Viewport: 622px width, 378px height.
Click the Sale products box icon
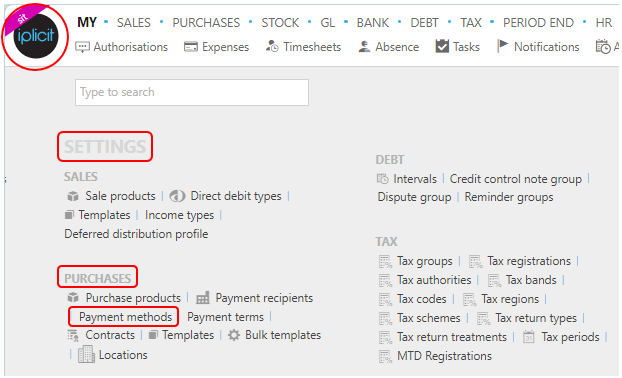click(x=73, y=196)
